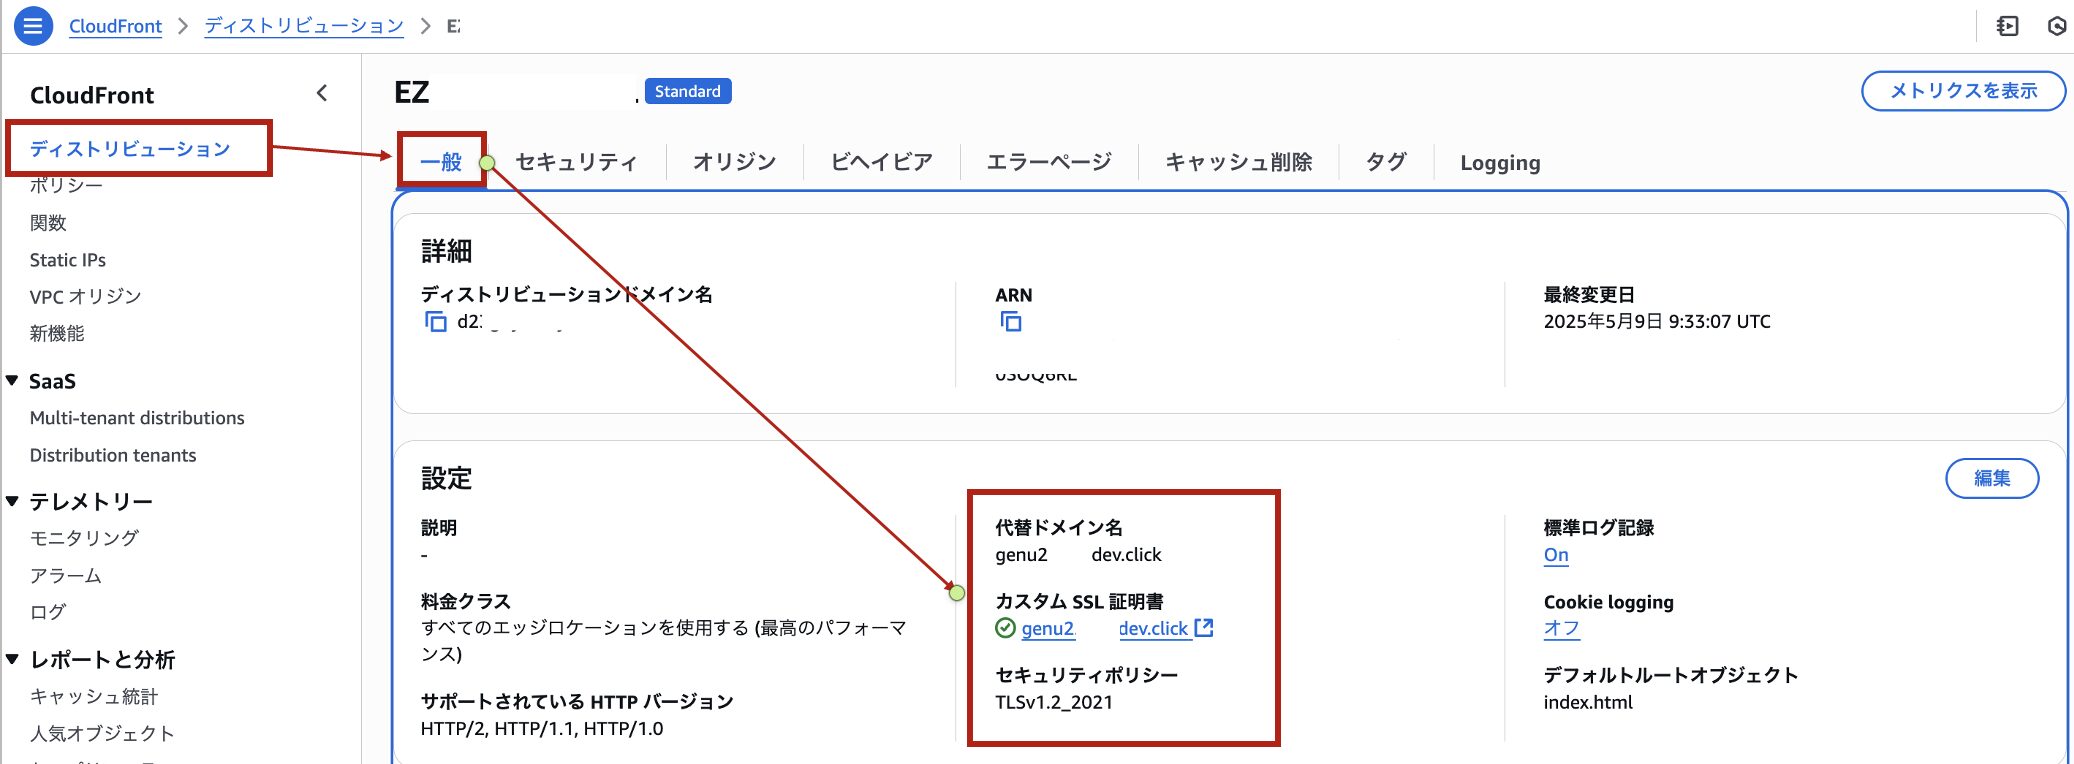Switch to the セキュリティ tab
The image size is (2074, 764).
tap(576, 162)
